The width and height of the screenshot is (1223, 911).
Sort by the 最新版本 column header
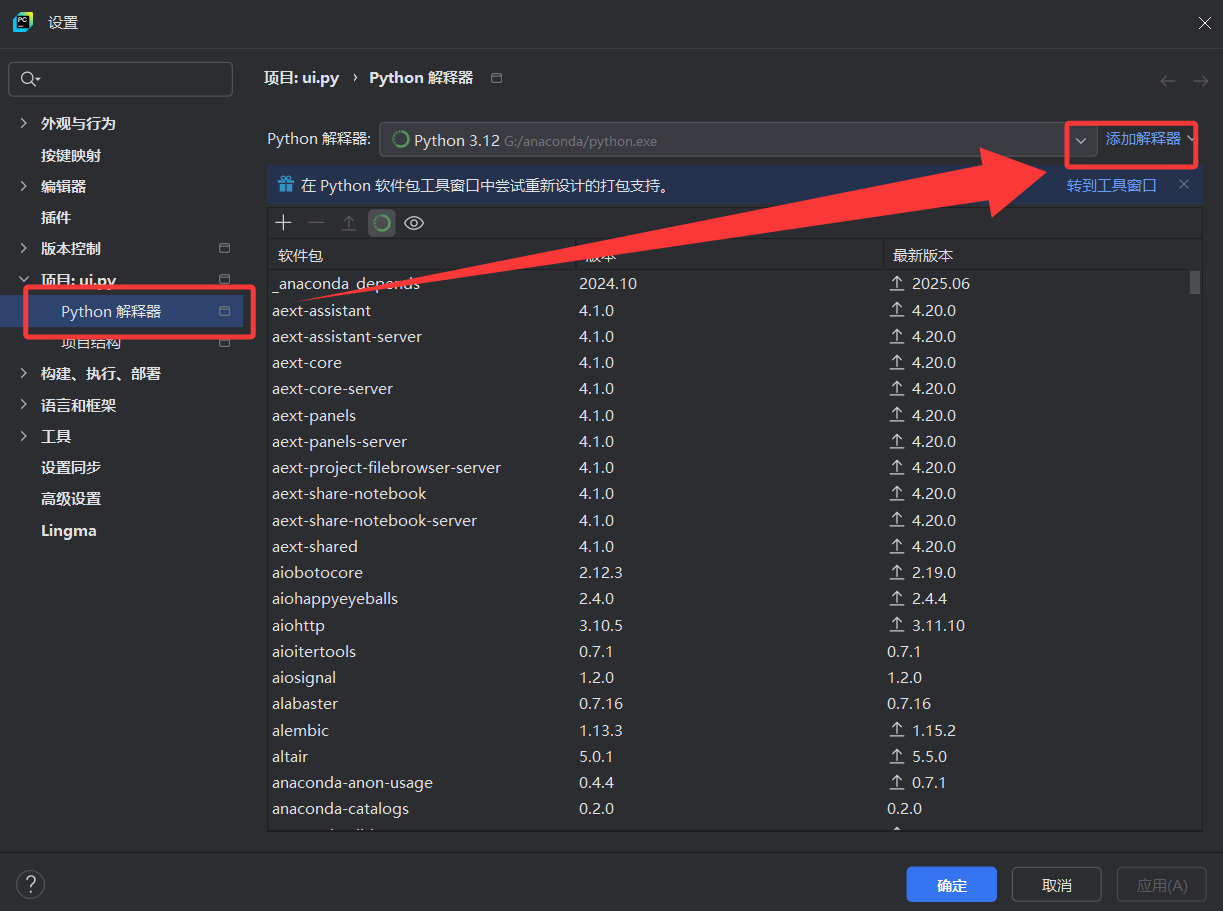coord(1044,255)
